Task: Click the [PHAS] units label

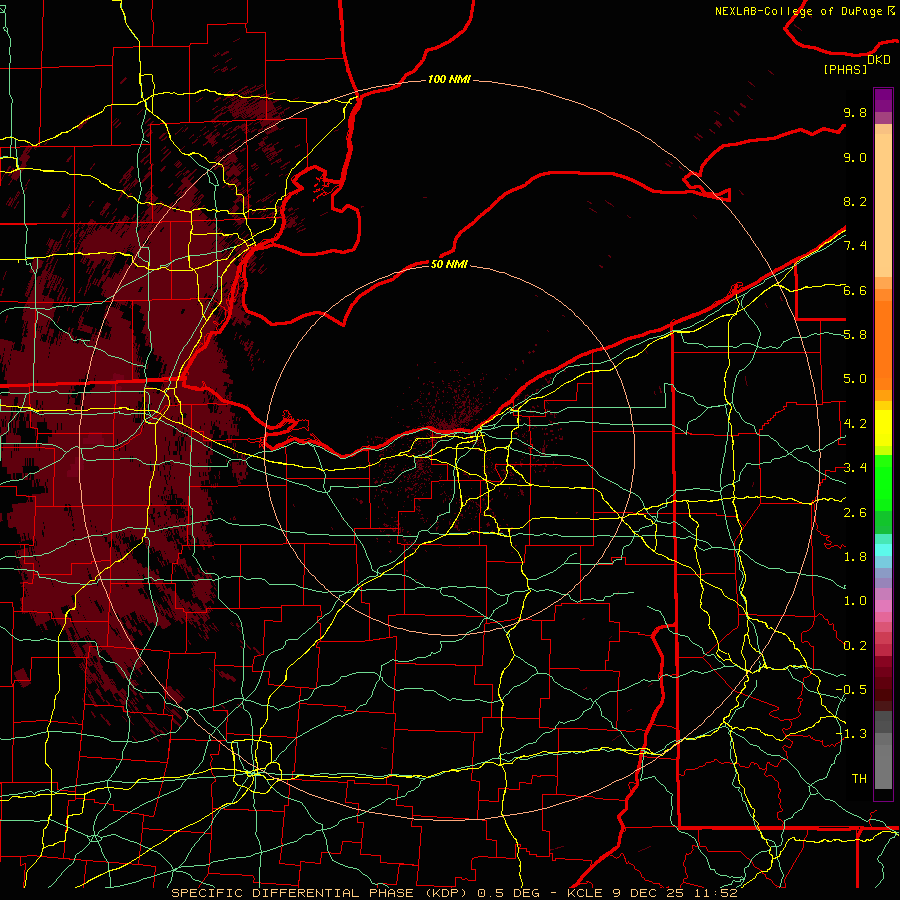Action: pyautogui.click(x=845, y=69)
